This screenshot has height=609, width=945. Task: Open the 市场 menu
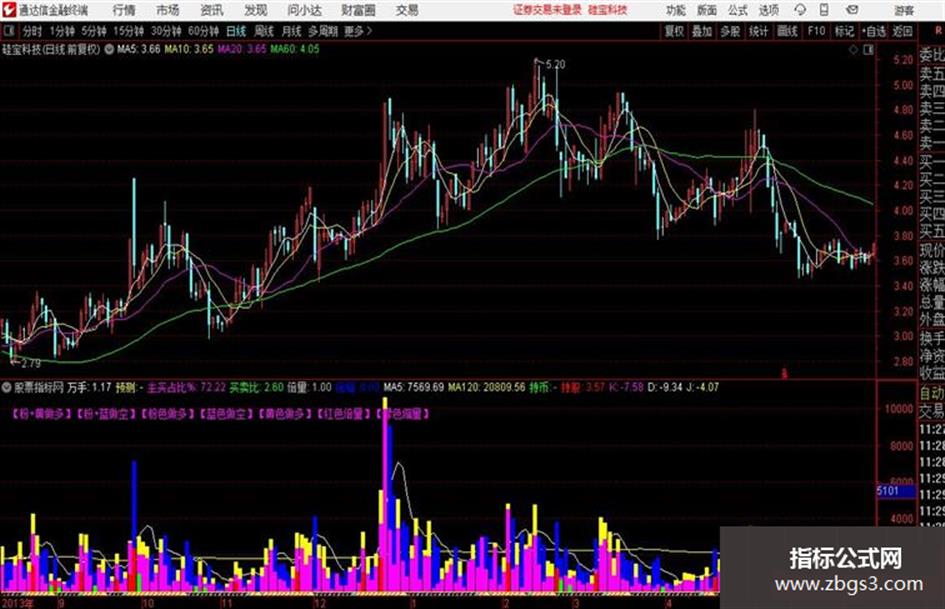click(x=168, y=10)
